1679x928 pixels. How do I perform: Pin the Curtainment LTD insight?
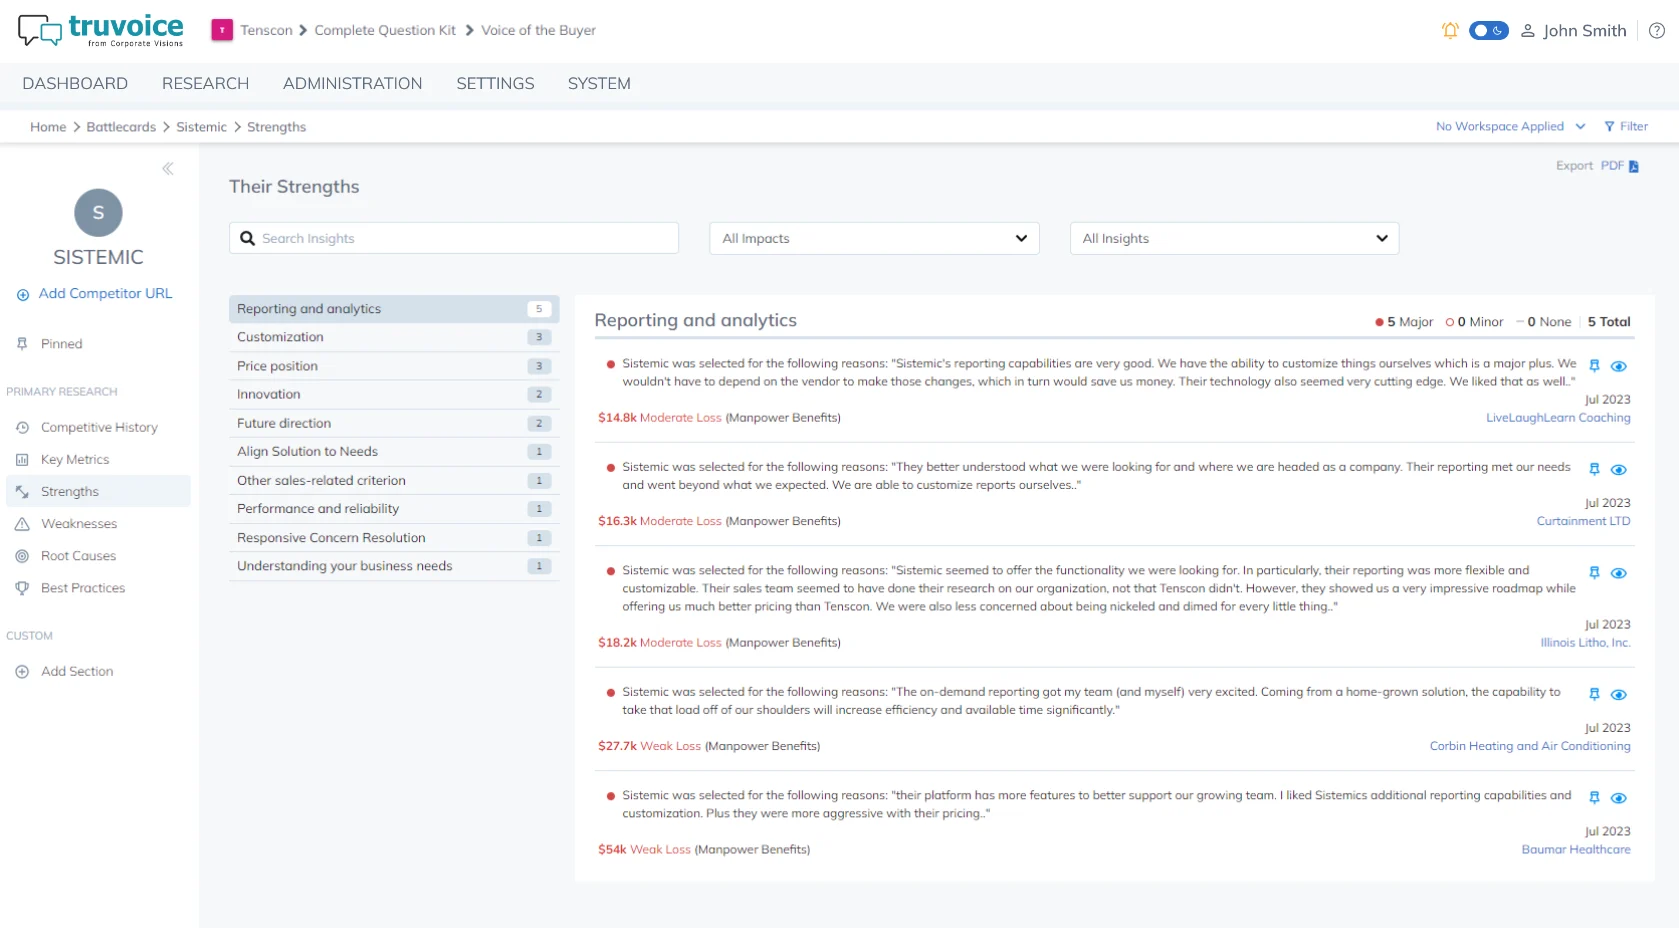tap(1594, 469)
